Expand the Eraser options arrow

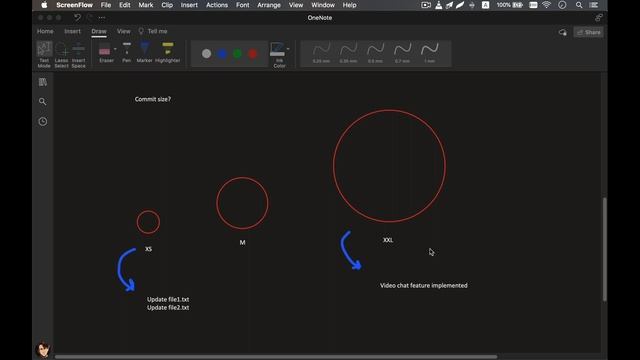(115, 49)
